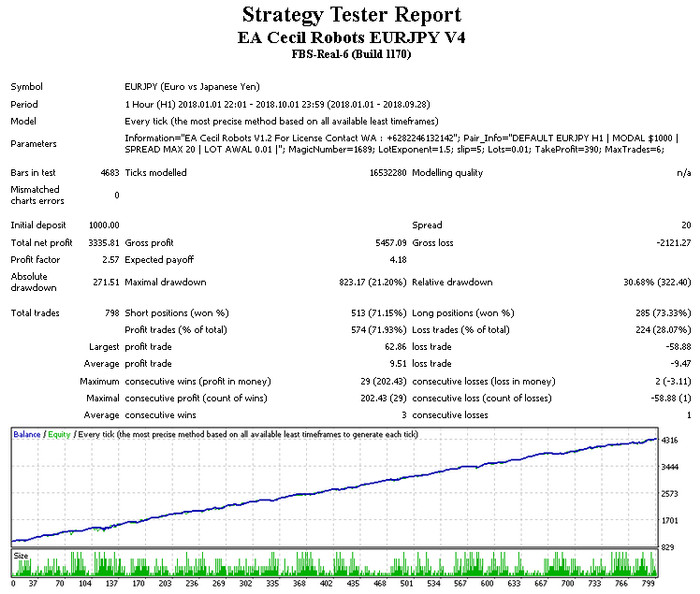Screen dimensions: 700x594
Task: Click the 'Absolute drawdown' label
Action: pos(33,282)
